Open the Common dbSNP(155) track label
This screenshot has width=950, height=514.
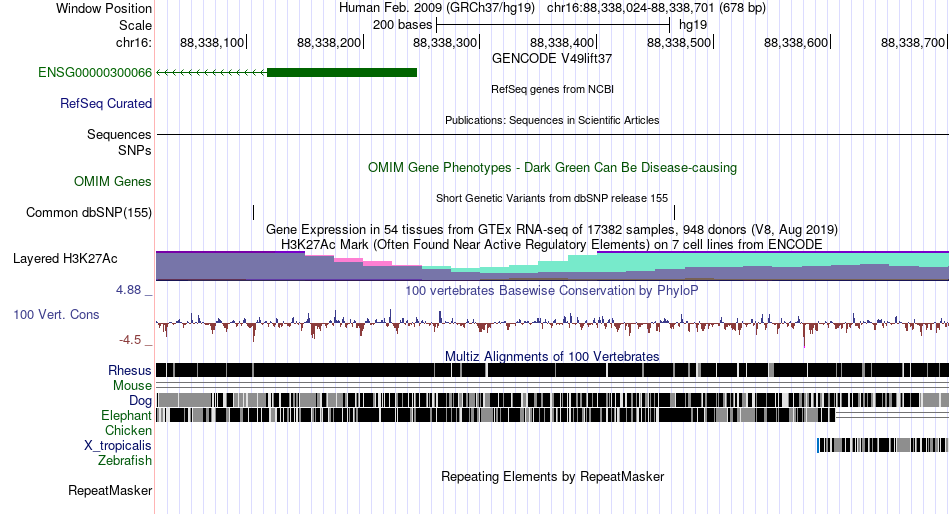coord(88,213)
